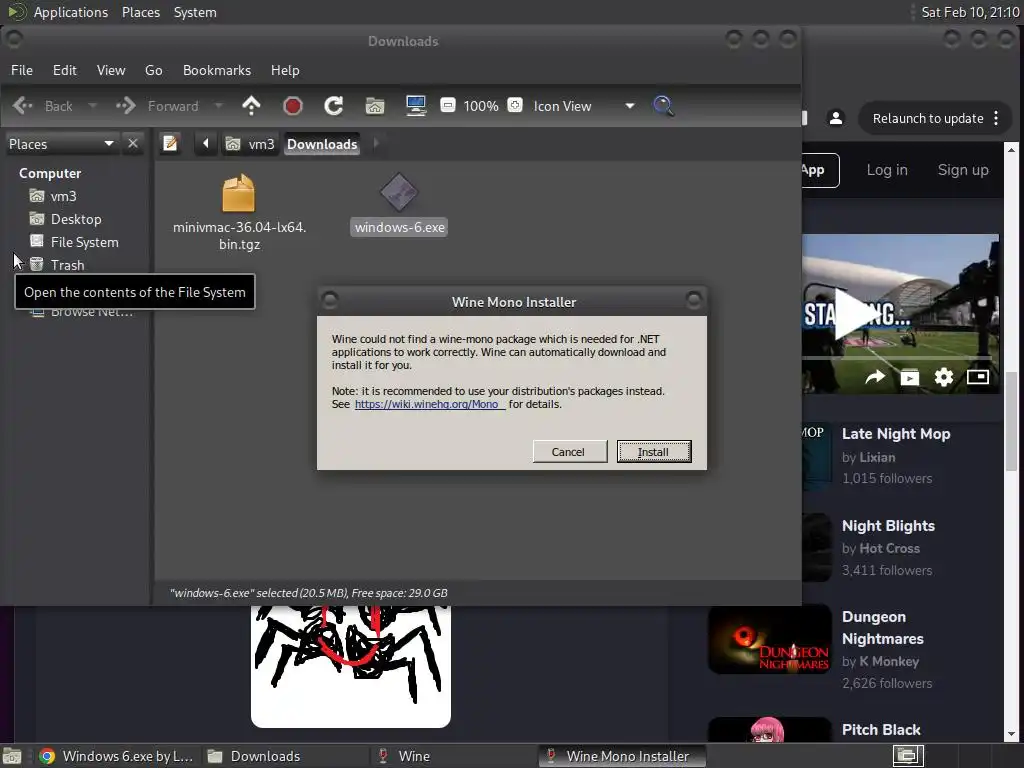Click video watch-on-site icon
The image size is (1024, 768).
coord(910,377)
